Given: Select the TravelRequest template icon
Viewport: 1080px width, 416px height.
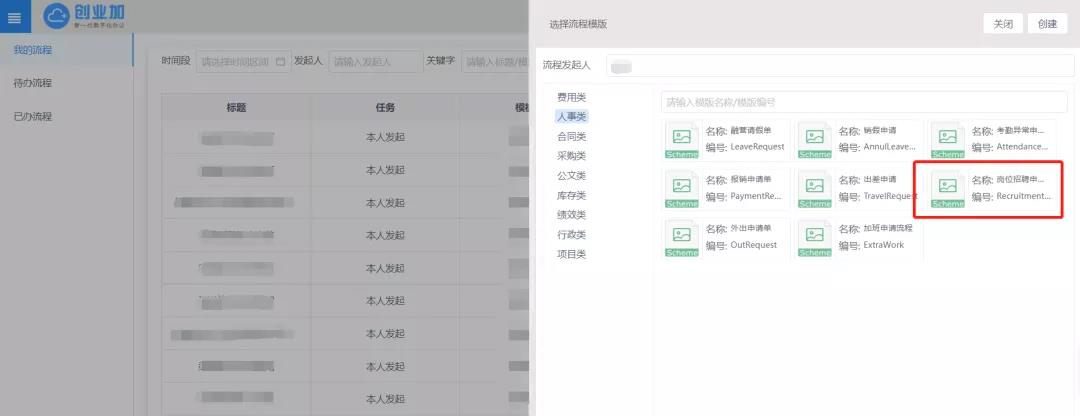Looking at the screenshot, I should pos(815,188).
